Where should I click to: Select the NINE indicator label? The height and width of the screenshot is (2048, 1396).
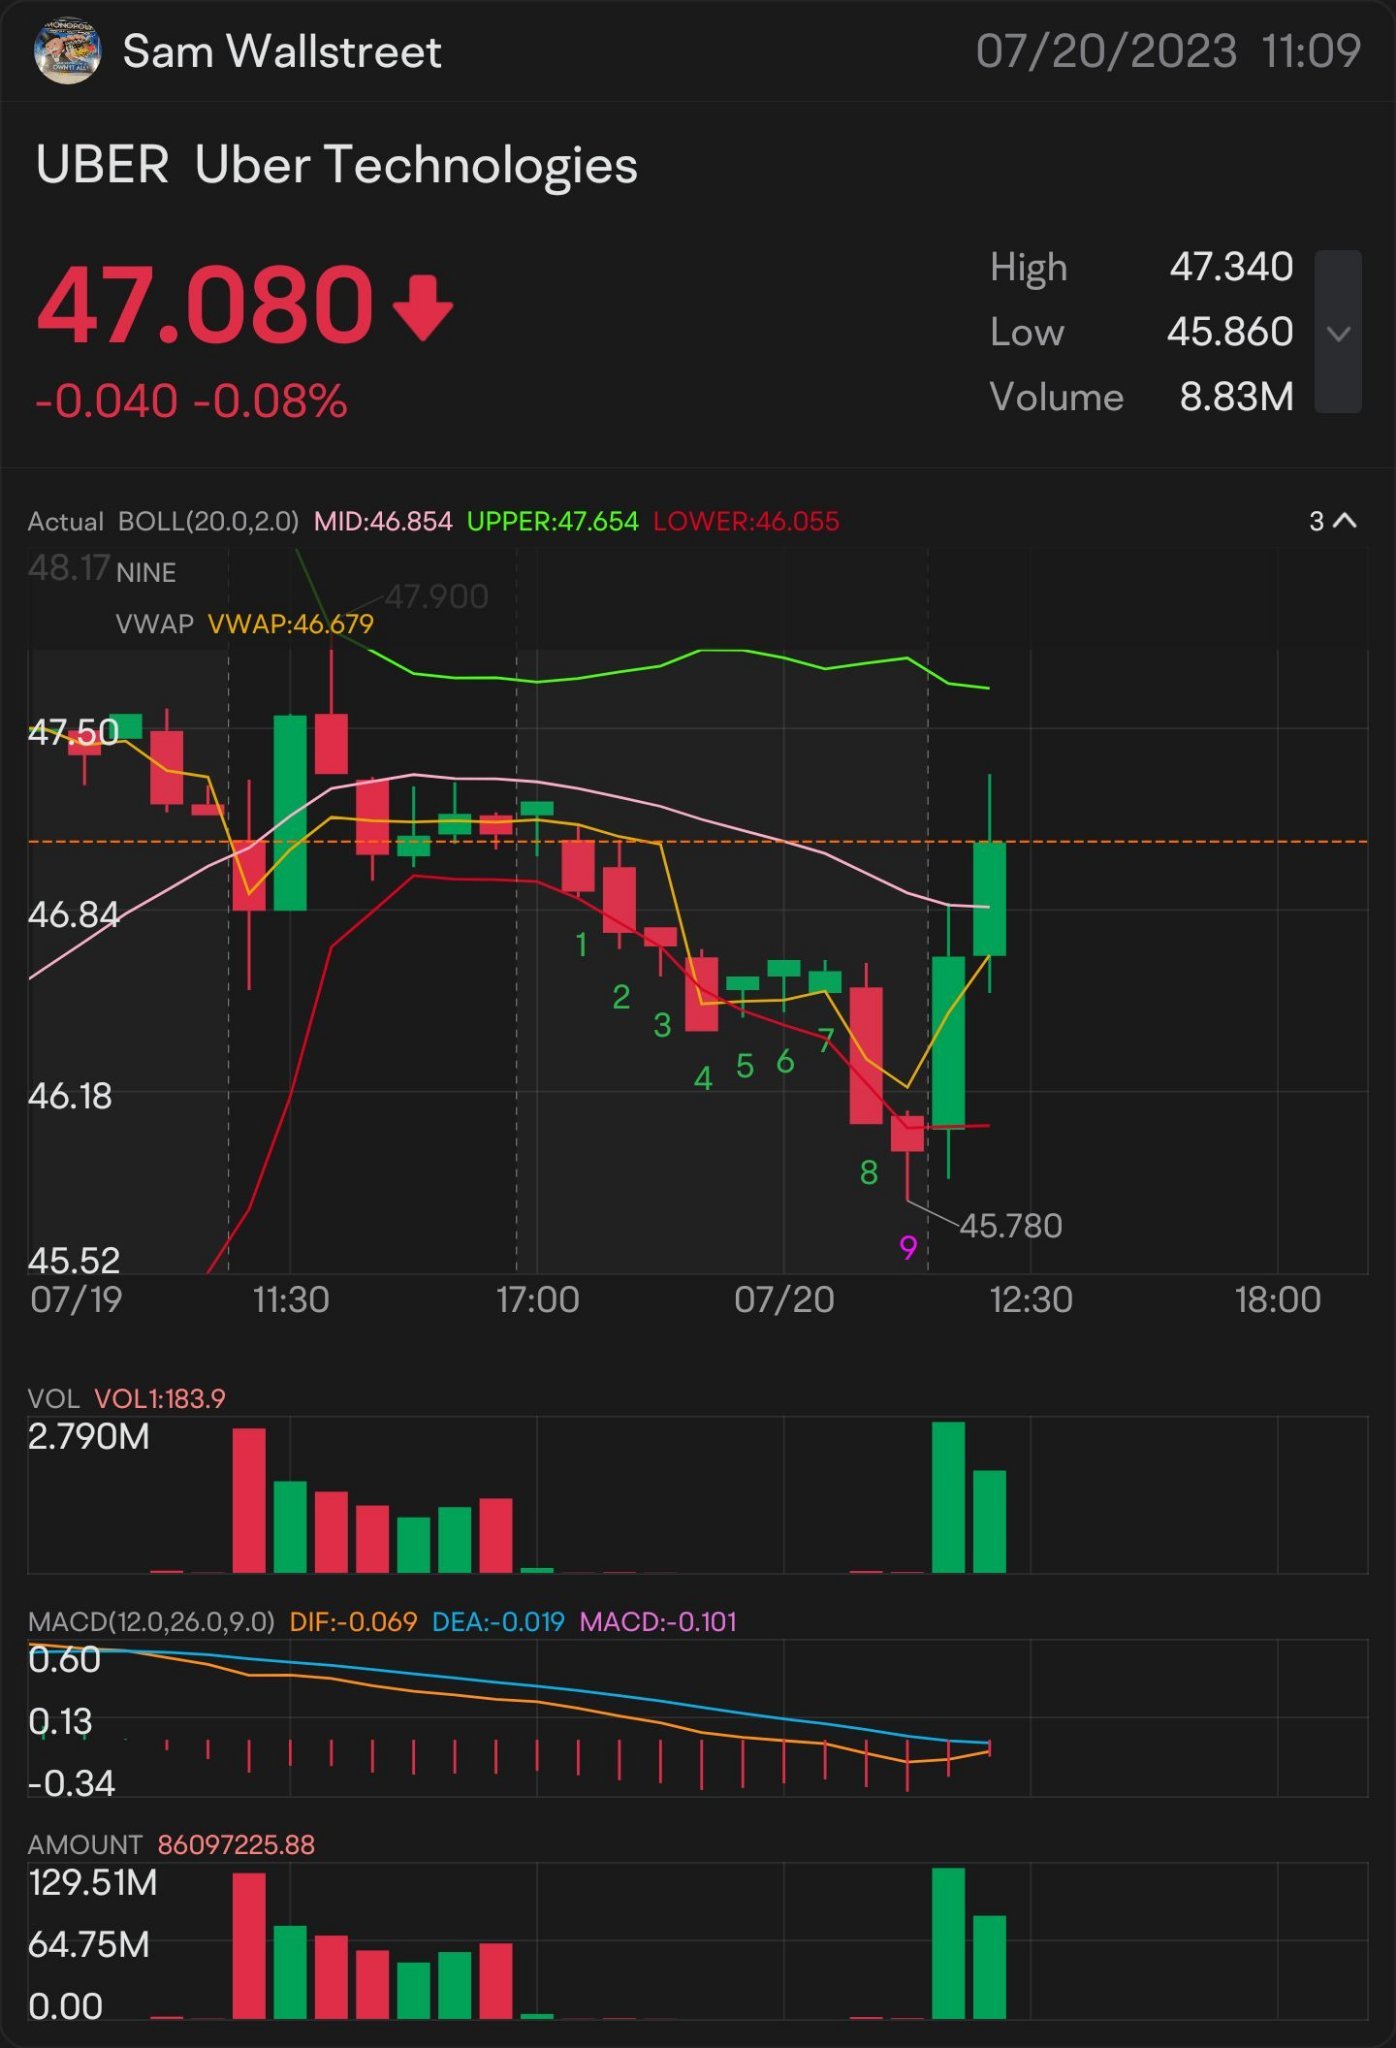pos(146,573)
